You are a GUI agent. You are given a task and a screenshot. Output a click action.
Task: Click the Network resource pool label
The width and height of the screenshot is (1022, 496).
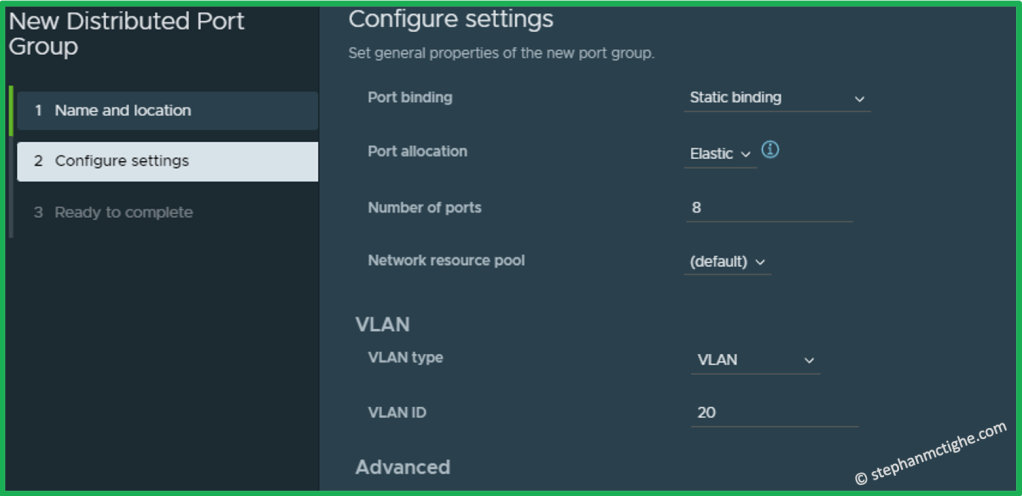click(x=446, y=261)
